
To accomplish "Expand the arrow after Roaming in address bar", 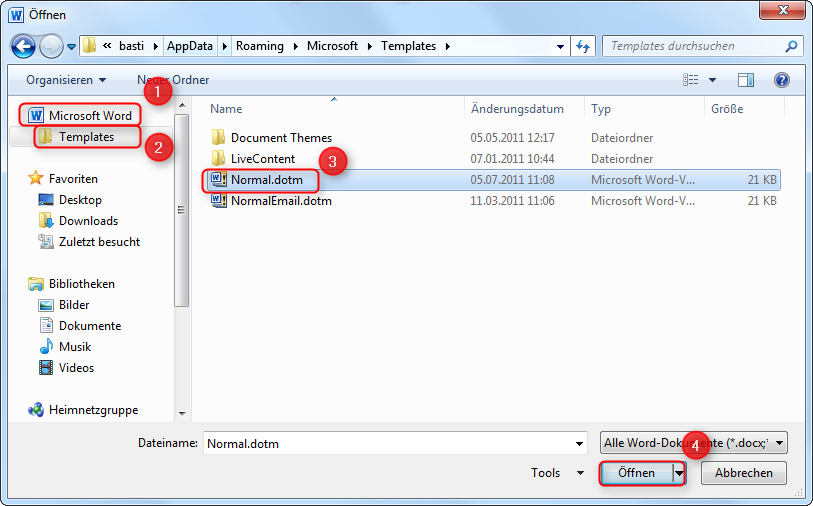I will [x=296, y=46].
